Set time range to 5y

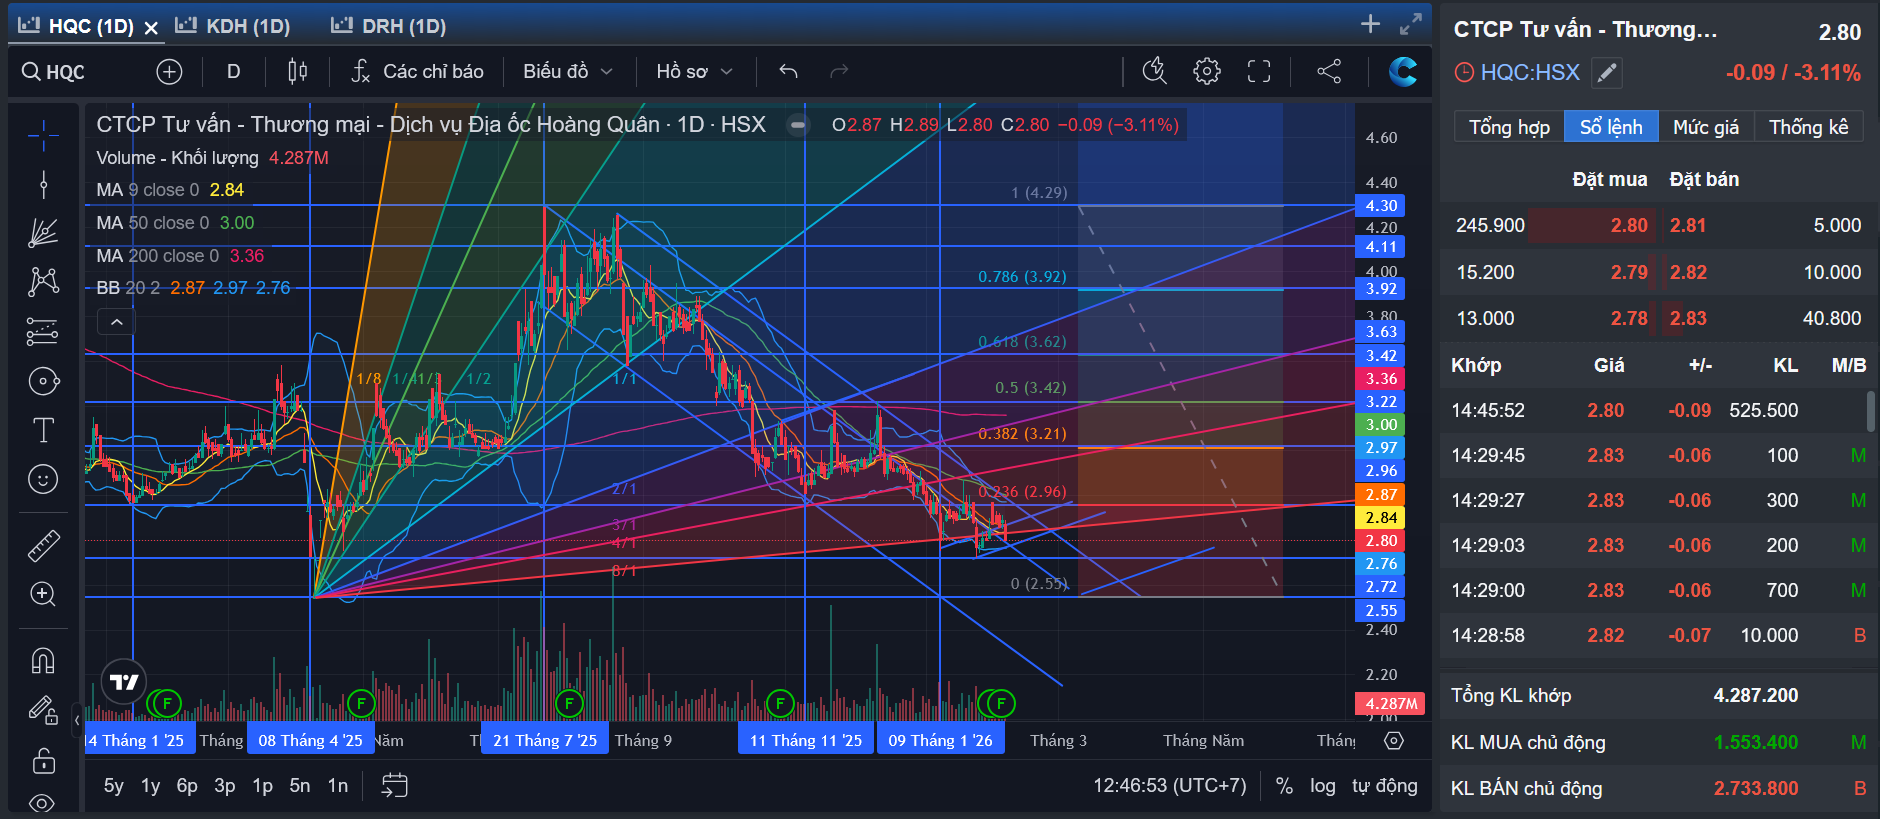point(114,786)
